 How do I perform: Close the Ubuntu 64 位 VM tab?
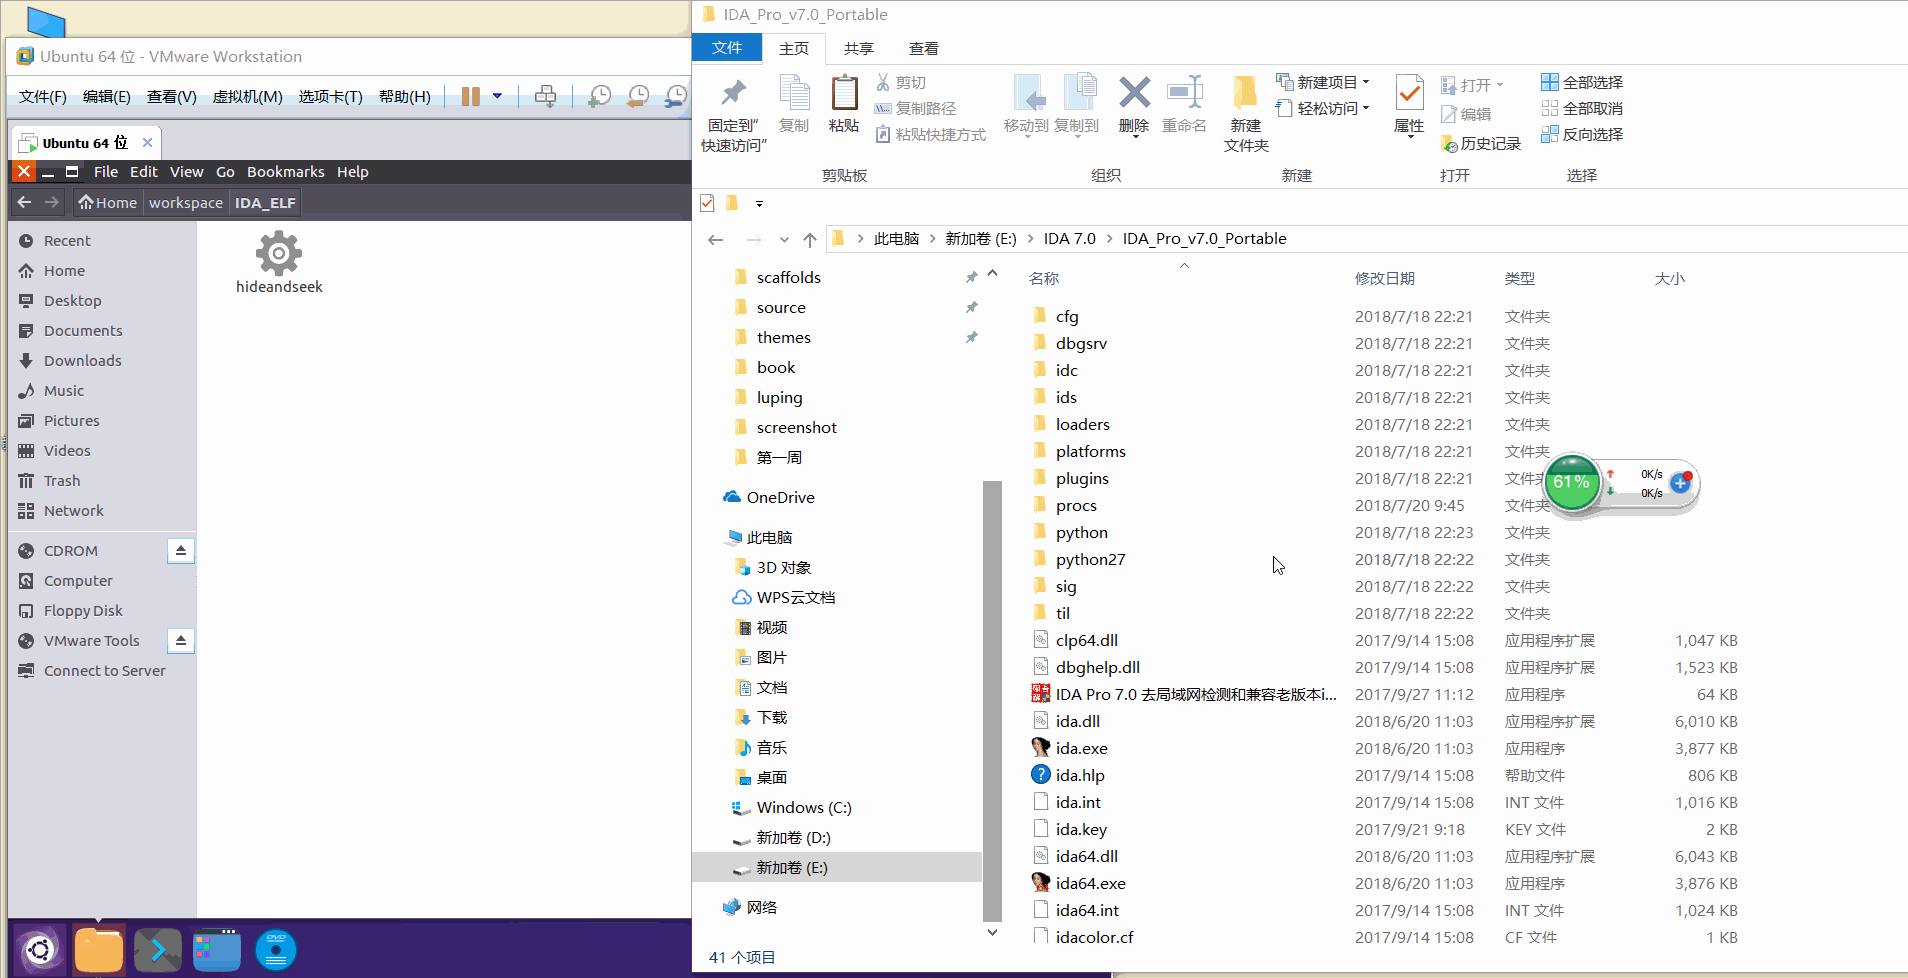tap(147, 142)
